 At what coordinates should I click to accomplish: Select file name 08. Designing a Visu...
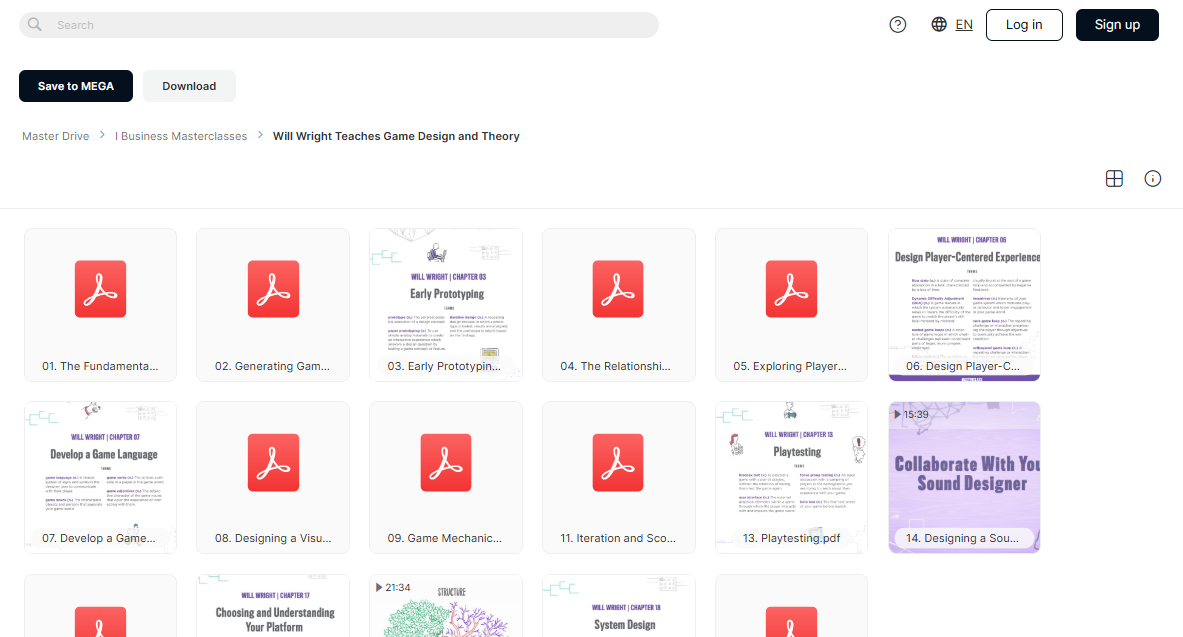[x=273, y=538]
